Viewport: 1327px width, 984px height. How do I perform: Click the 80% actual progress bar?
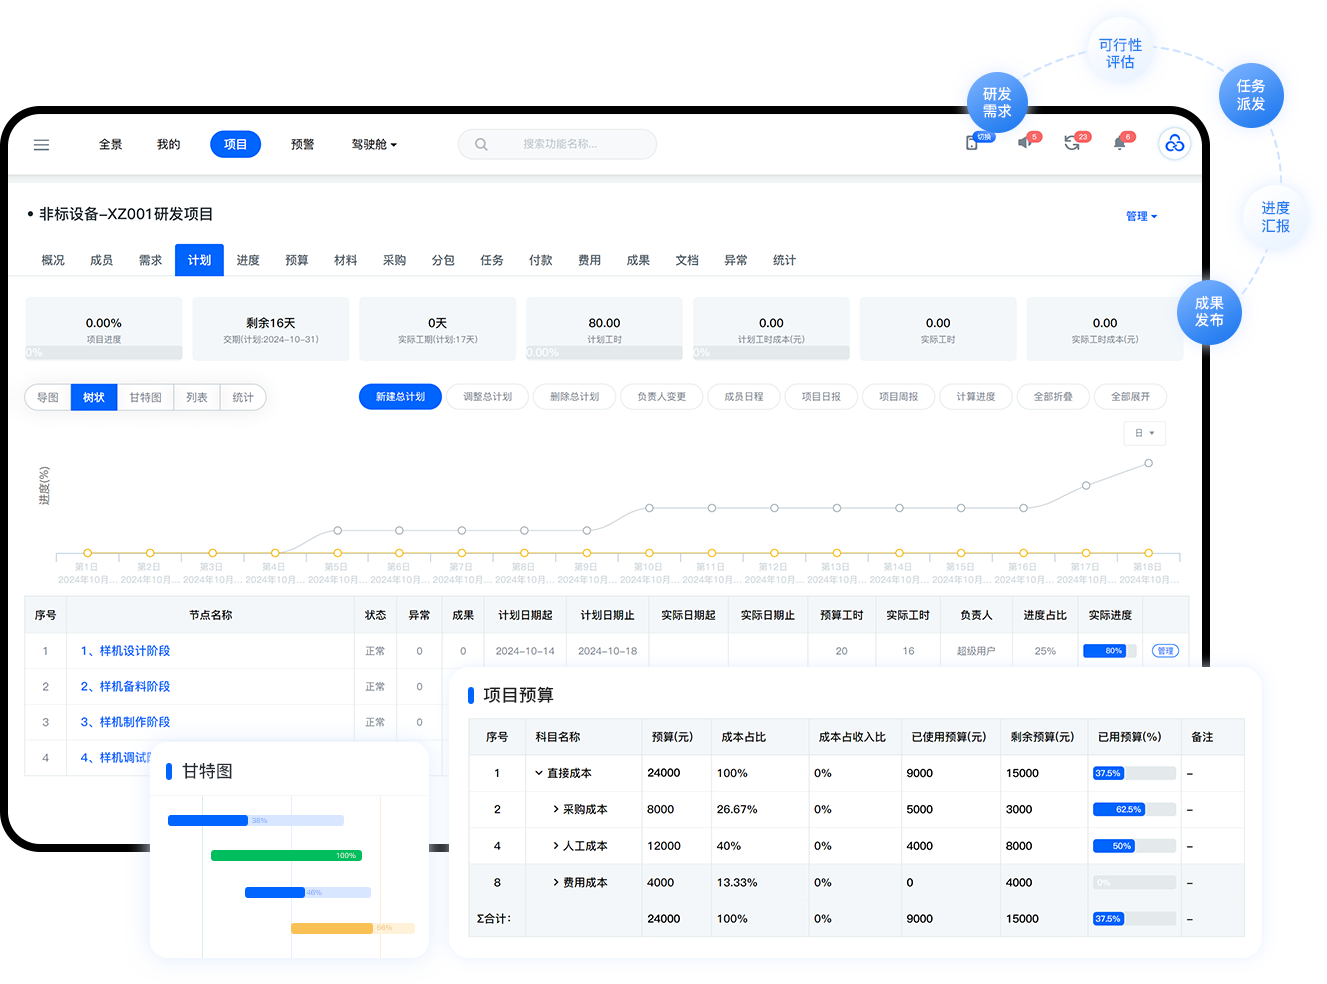1109,651
